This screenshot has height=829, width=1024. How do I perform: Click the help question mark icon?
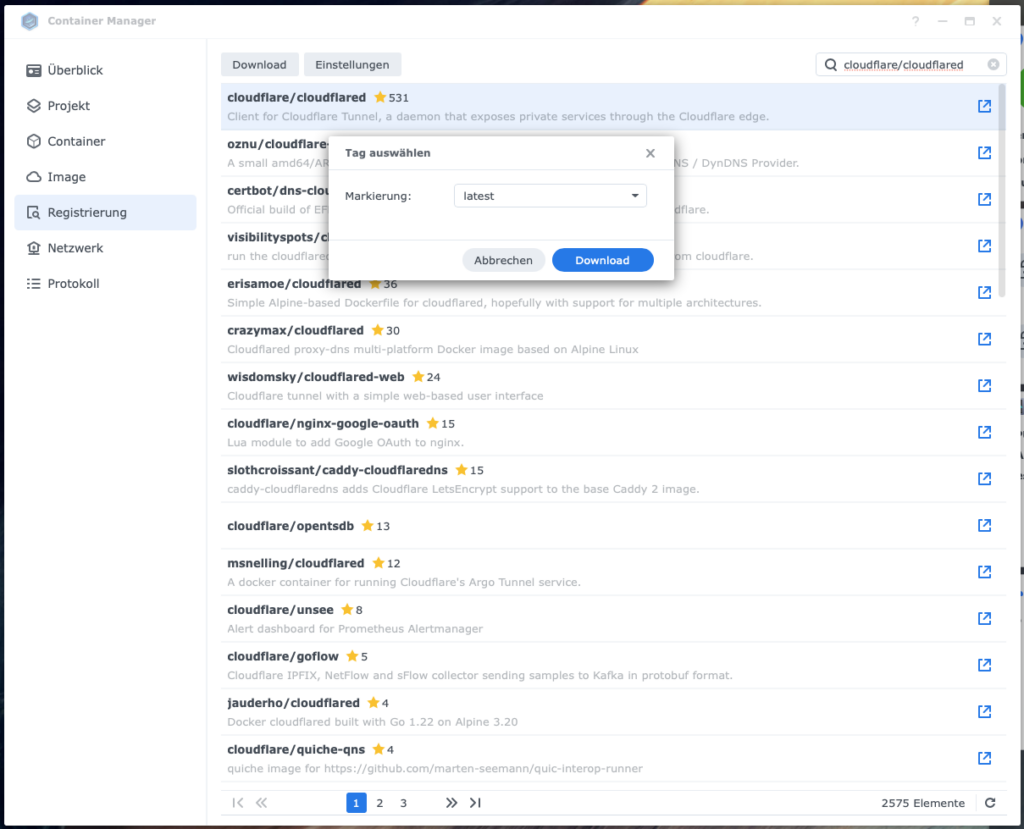tap(915, 21)
